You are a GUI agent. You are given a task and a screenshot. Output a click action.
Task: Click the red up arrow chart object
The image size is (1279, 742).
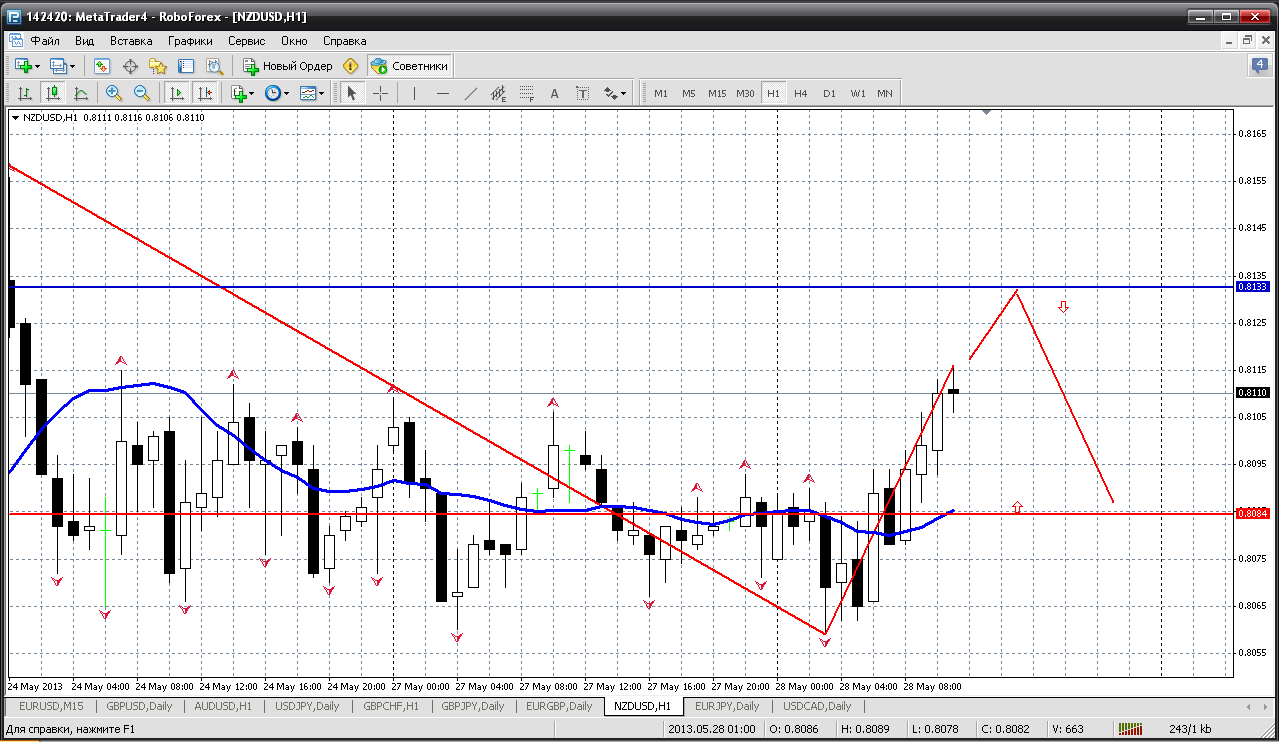(x=1017, y=508)
